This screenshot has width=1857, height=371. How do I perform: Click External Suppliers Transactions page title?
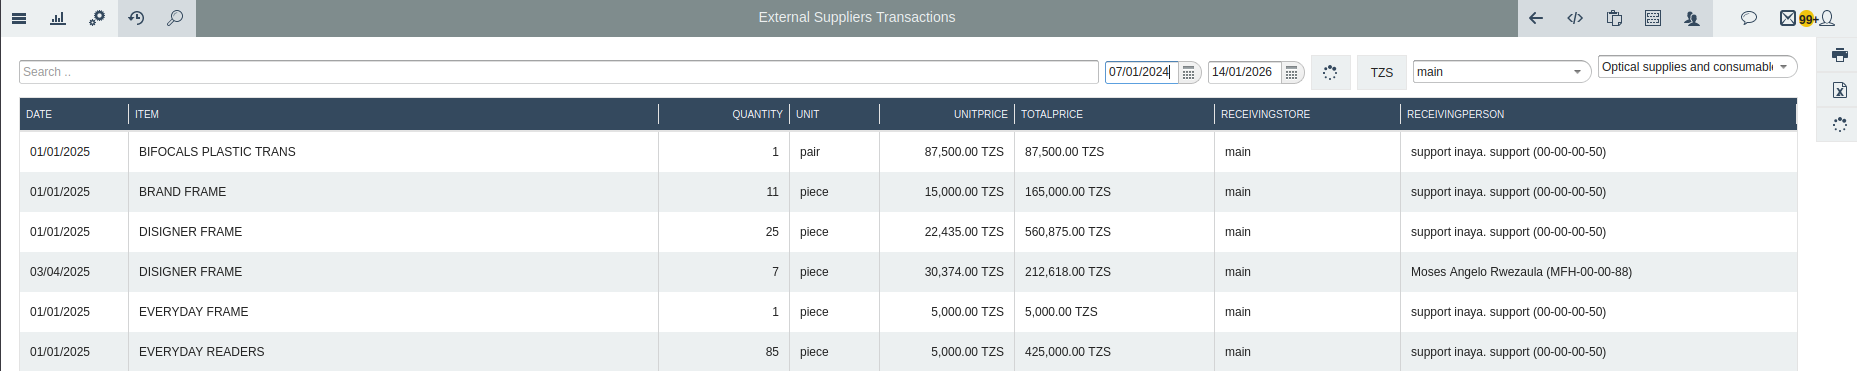[857, 17]
